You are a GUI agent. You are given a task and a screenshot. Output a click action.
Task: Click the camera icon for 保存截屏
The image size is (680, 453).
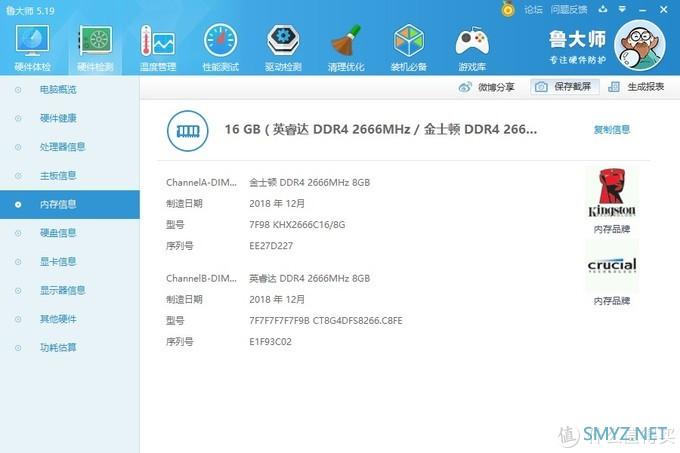click(x=541, y=87)
